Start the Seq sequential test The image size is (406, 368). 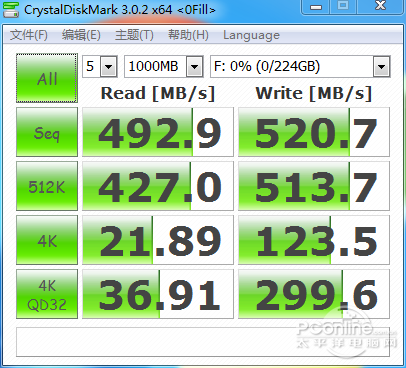pos(47,132)
